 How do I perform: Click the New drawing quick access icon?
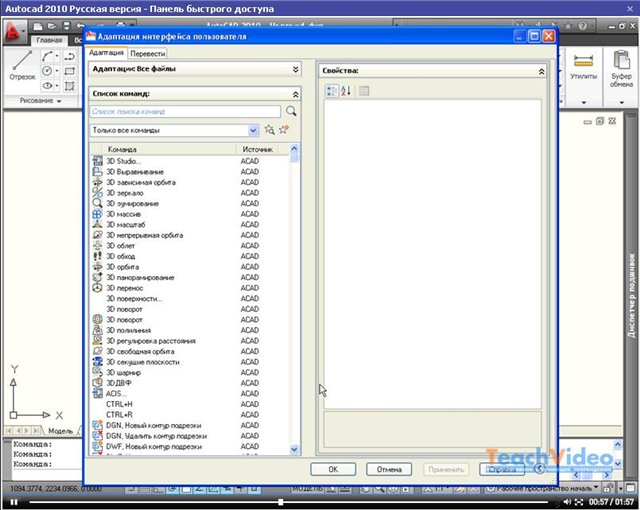click(38, 27)
